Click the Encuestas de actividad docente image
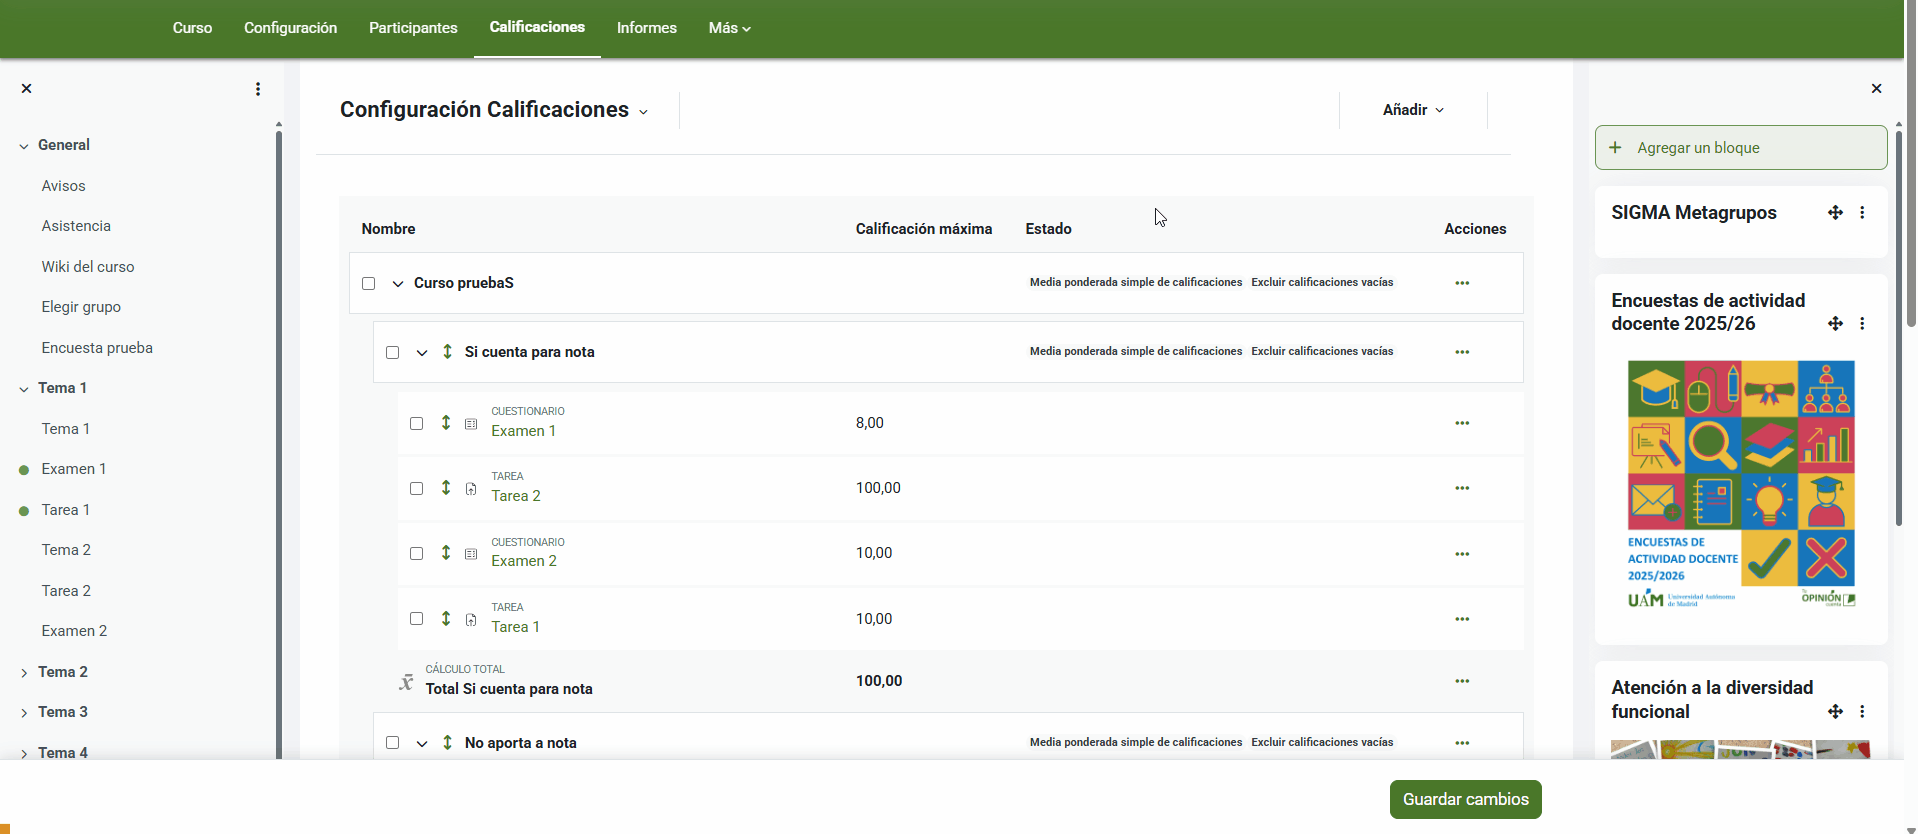Screen dimensions: 1918x834 tap(1741, 485)
